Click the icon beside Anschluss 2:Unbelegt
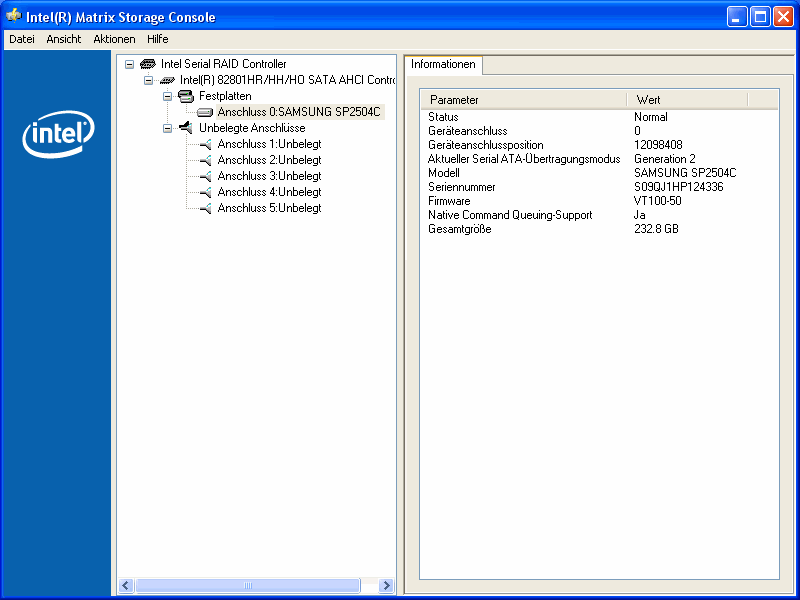The height and width of the screenshot is (600, 800). point(206,160)
